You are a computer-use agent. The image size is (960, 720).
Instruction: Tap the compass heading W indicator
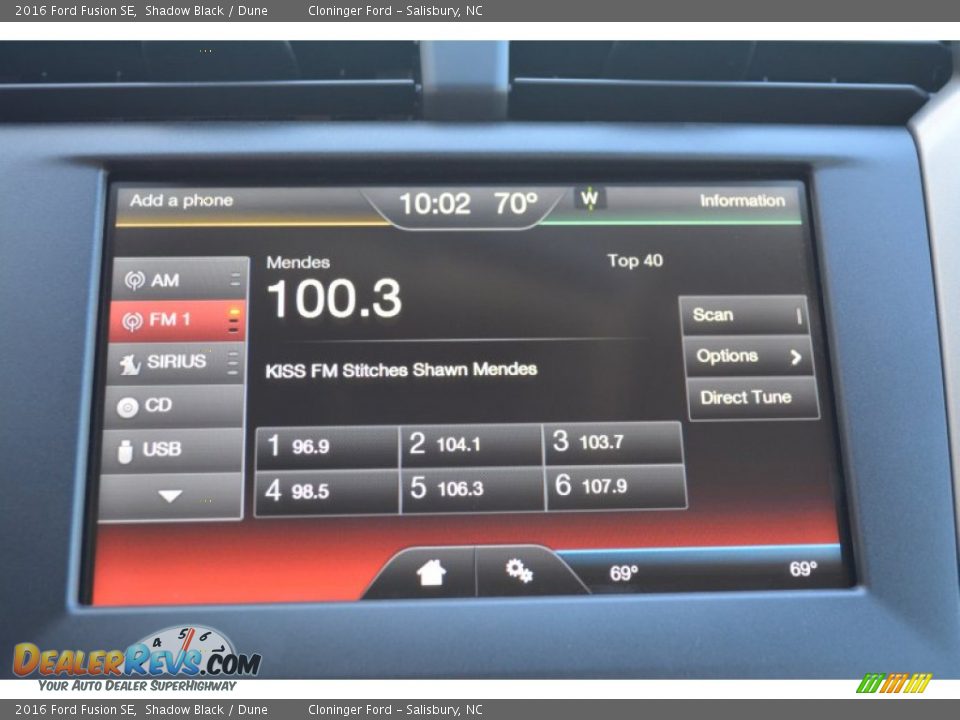pyautogui.click(x=590, y=199)
